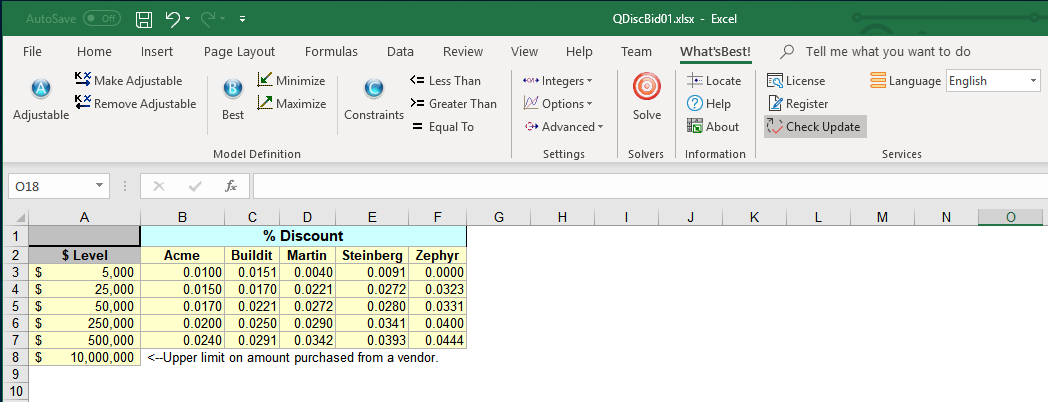Screen dimensions: 1048x402
Task: Open the Name Box dropdown arrow
Action: [99, 186]
